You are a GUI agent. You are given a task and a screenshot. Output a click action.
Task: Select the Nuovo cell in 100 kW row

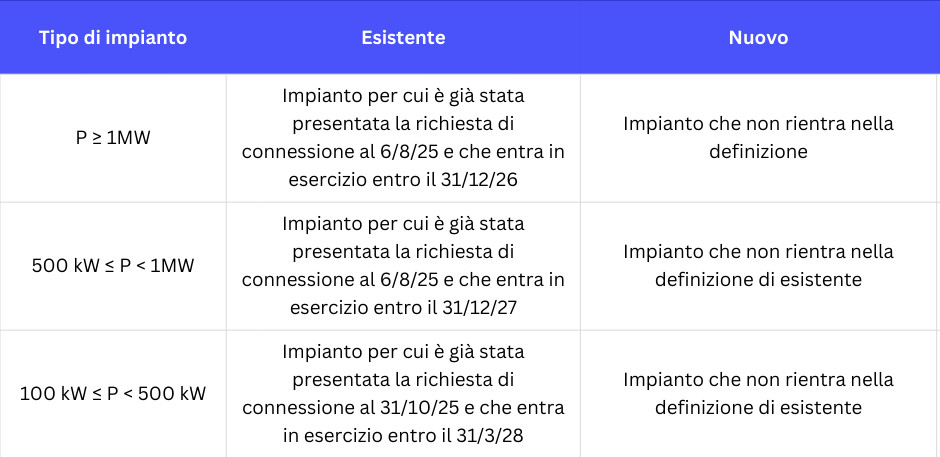coord(758,394)
